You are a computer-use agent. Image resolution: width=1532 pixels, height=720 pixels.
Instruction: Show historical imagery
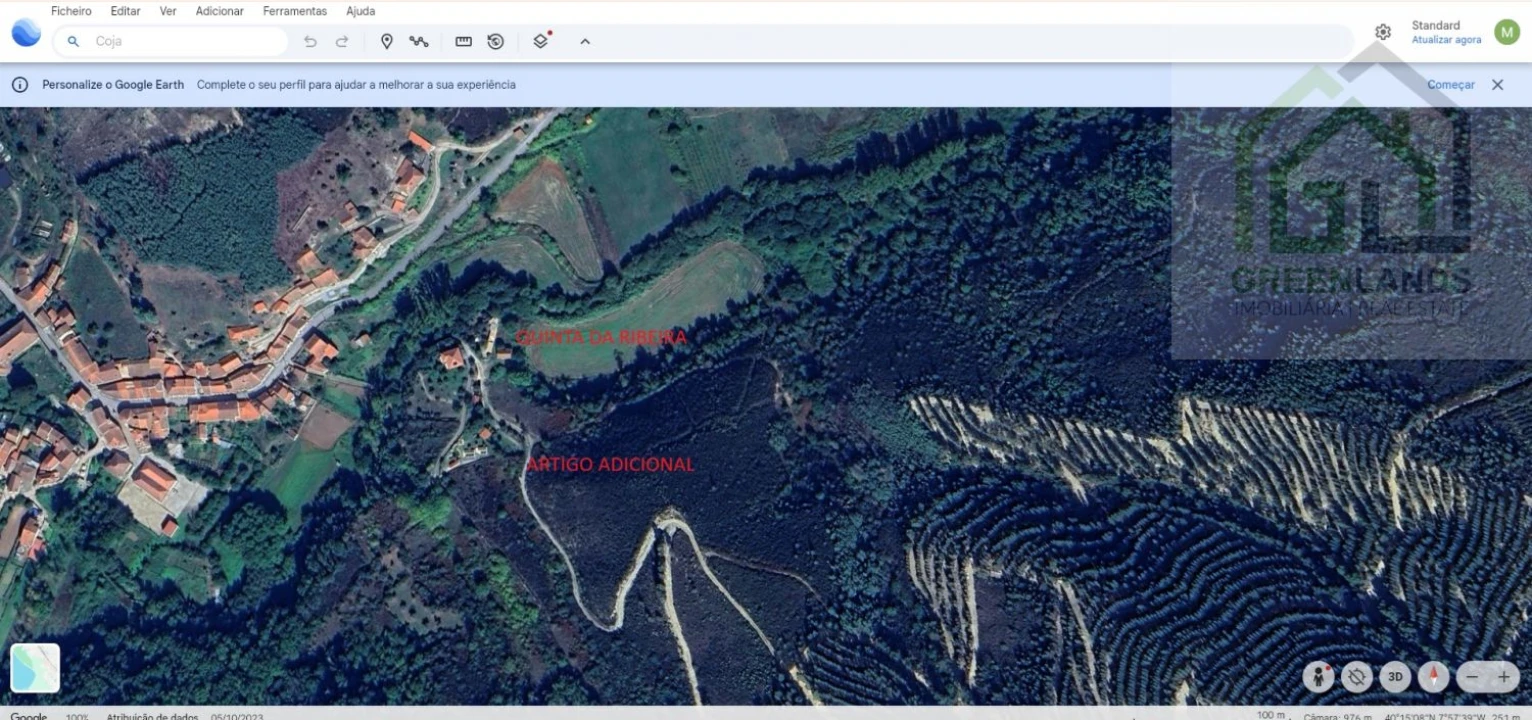point(496,41)
